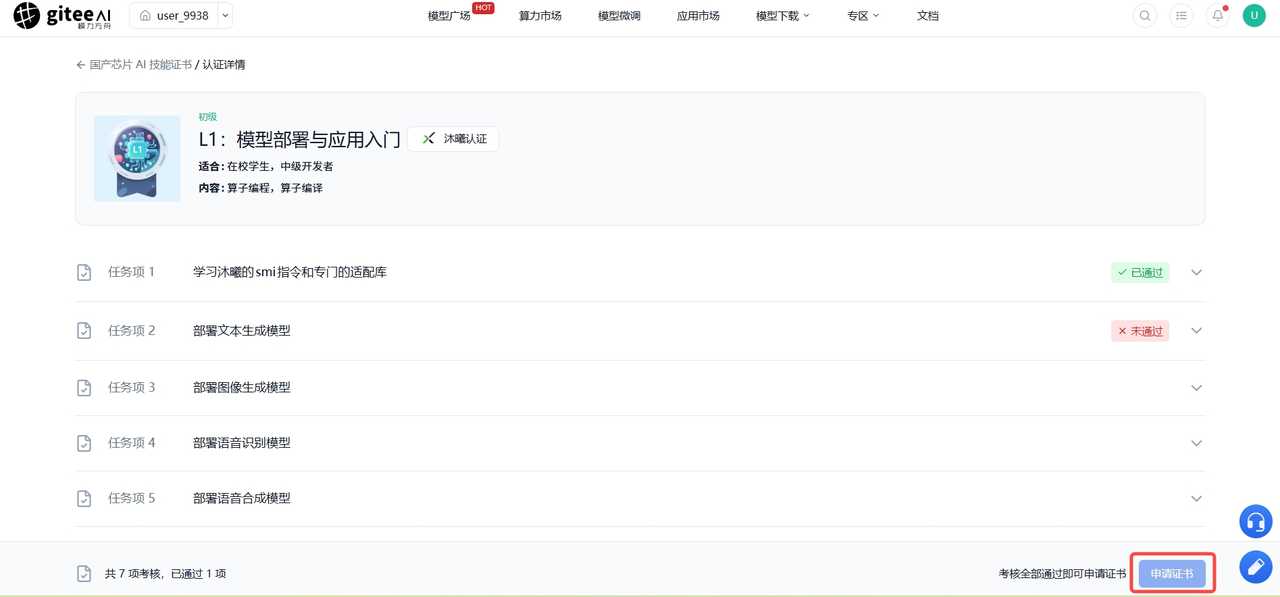Open the Gitee AI logo homepage

coord(62,16)
